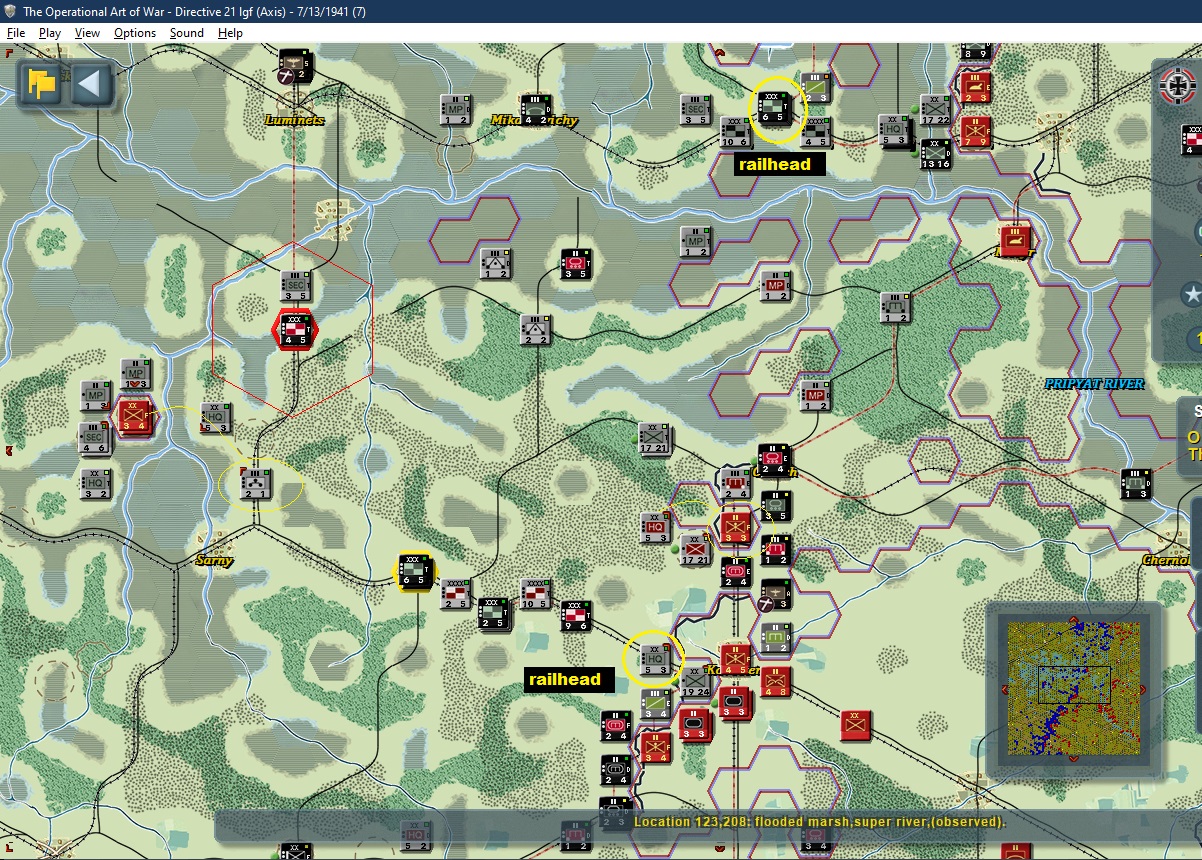Select the selected red-hex XXX 4-5 unit
The height and width of the screenshot is (860, 1202).
[295, 329]
